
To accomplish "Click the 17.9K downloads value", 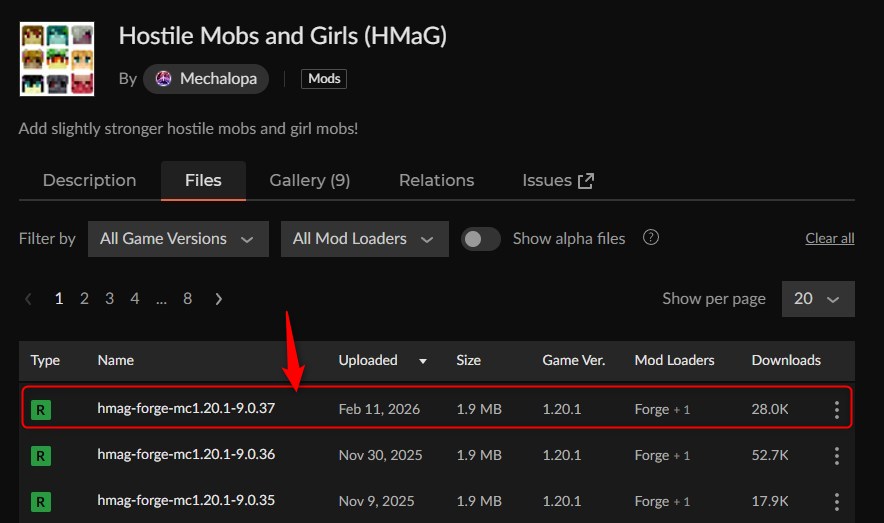I will click(x=770, y=502).
